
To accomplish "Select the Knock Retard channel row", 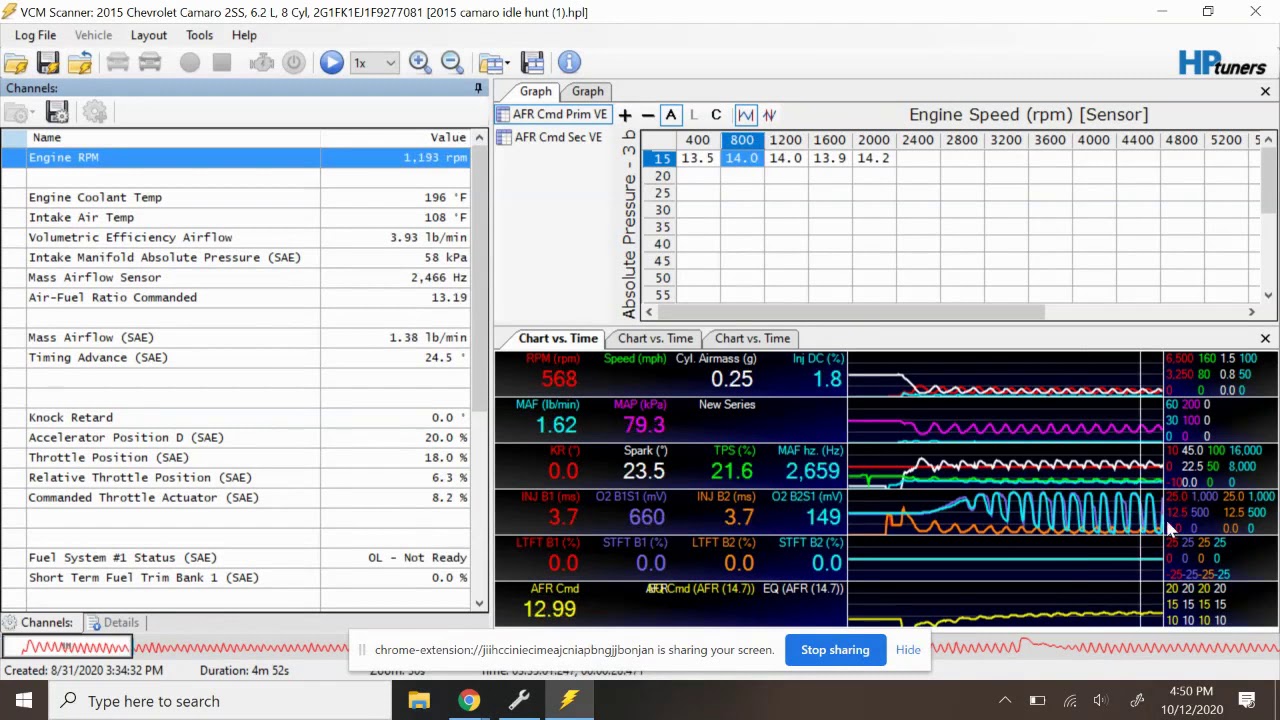I will 236,418.
